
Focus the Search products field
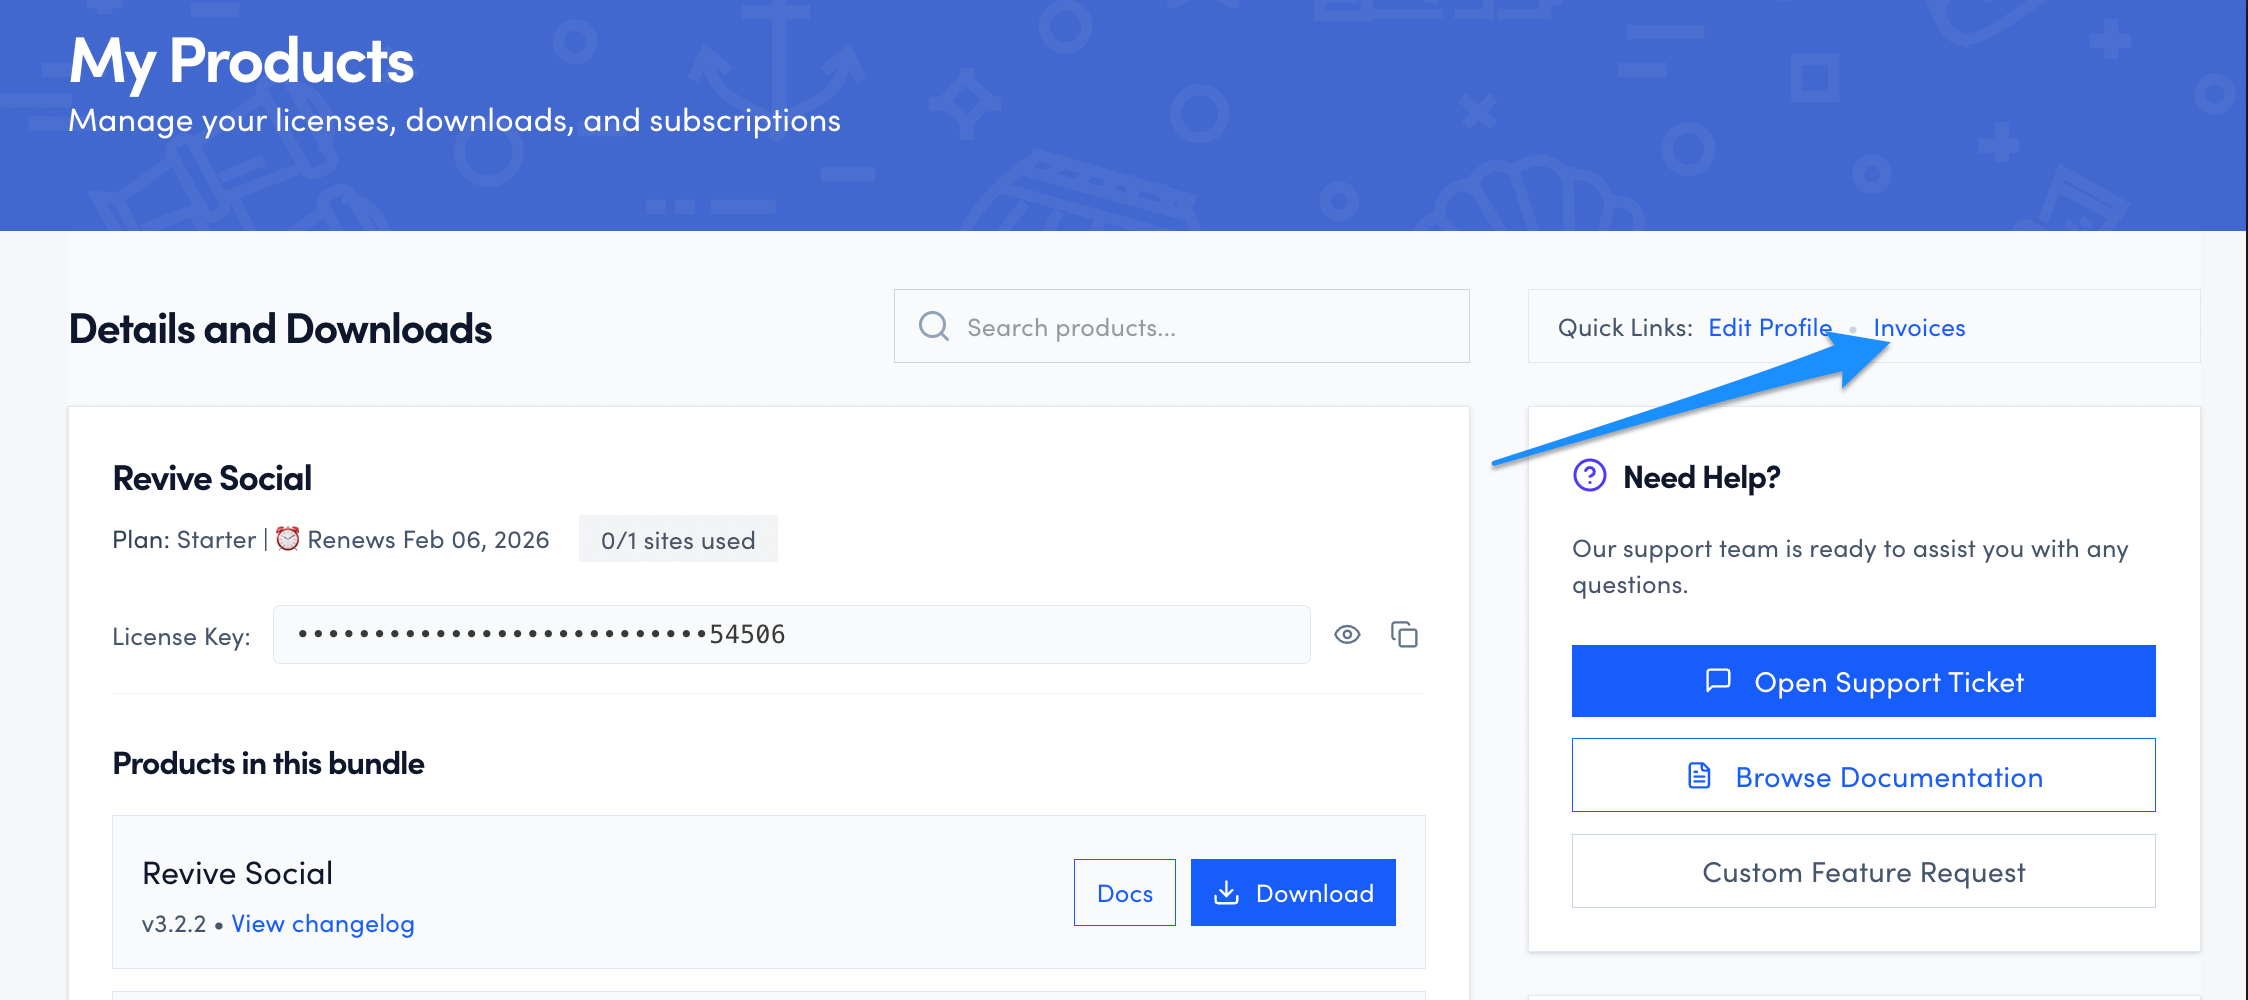click(1200, 328)
